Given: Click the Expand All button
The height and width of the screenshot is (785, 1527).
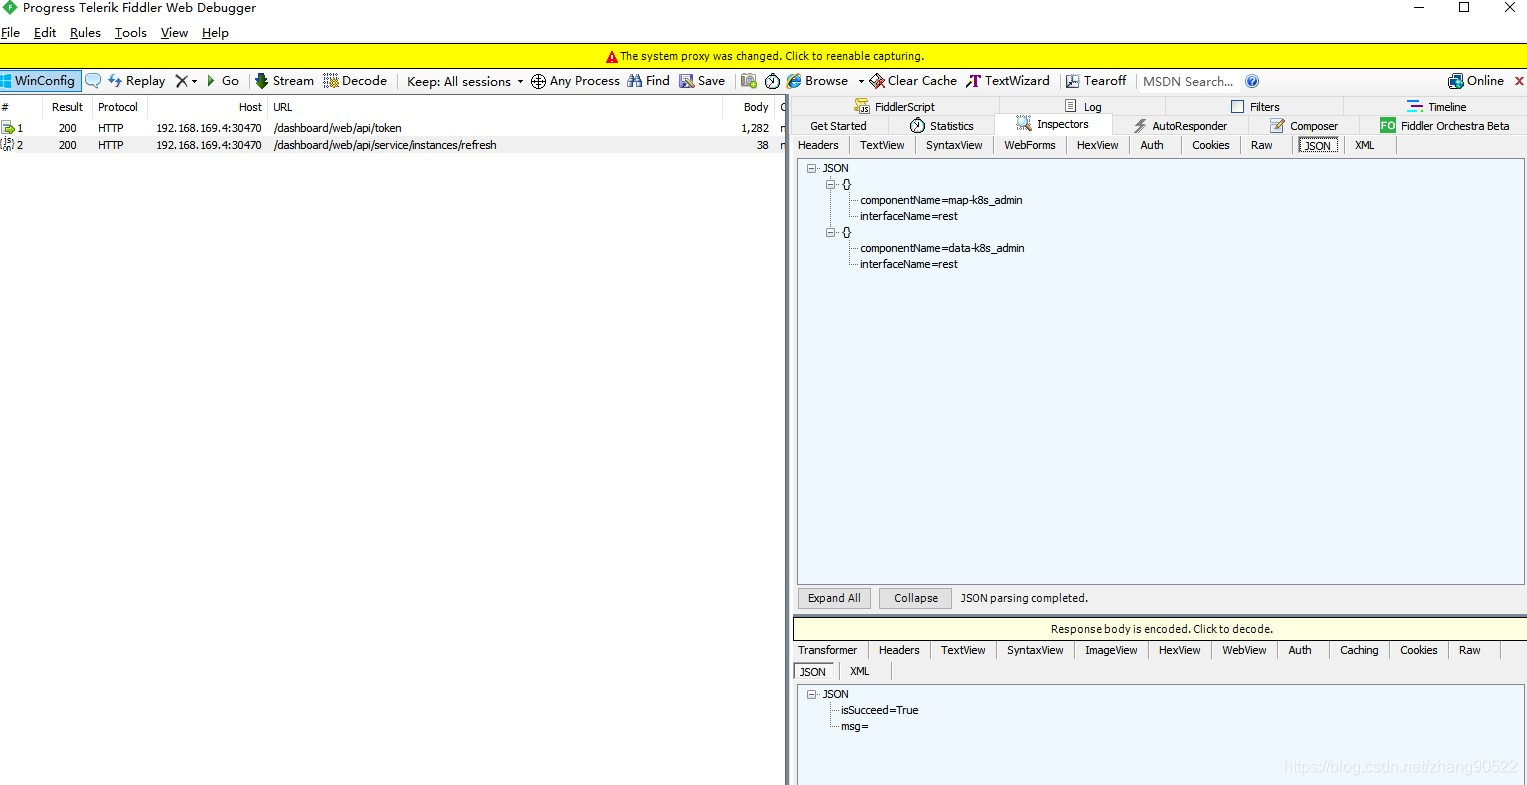Looking at the screenshot, I should [x=834, y=598].
